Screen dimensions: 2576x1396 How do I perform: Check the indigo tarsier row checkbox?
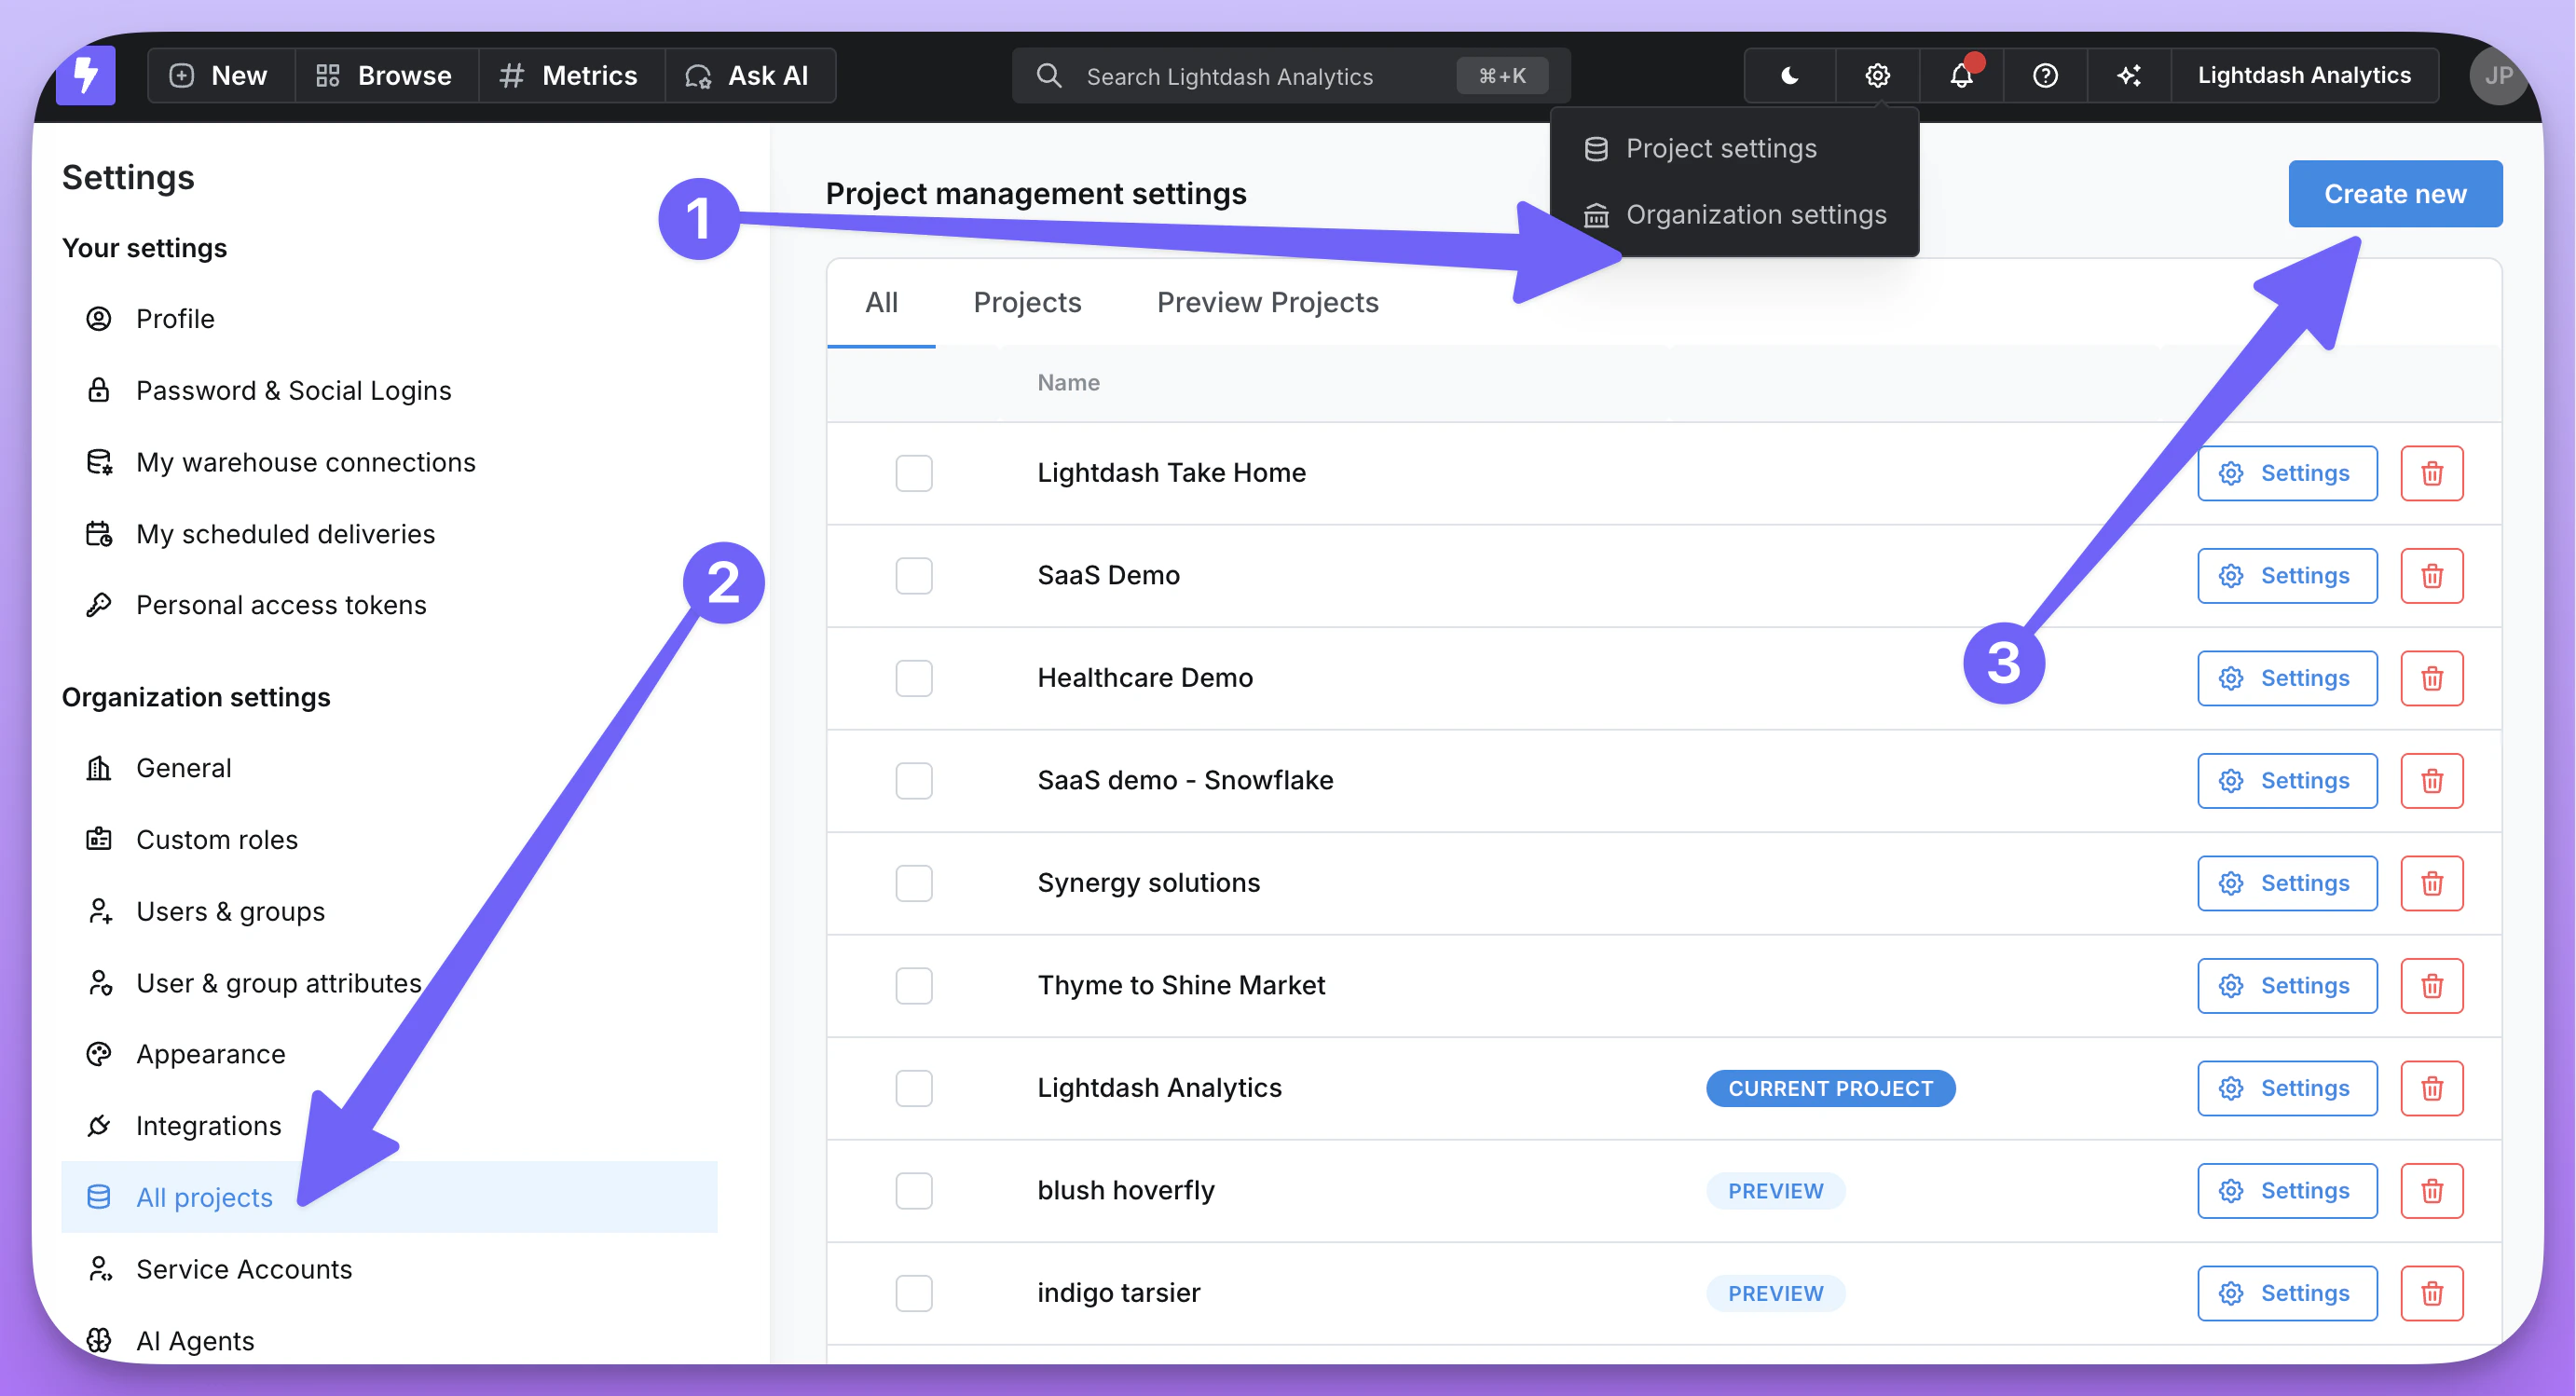point(913,1292)
